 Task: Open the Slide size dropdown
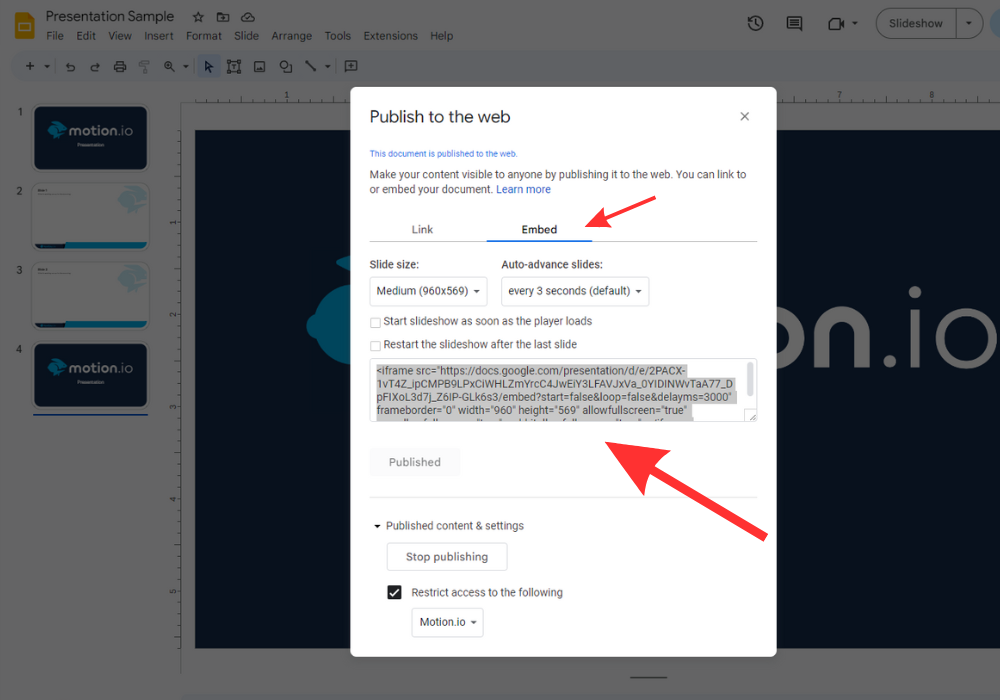(x=427, y=291)
